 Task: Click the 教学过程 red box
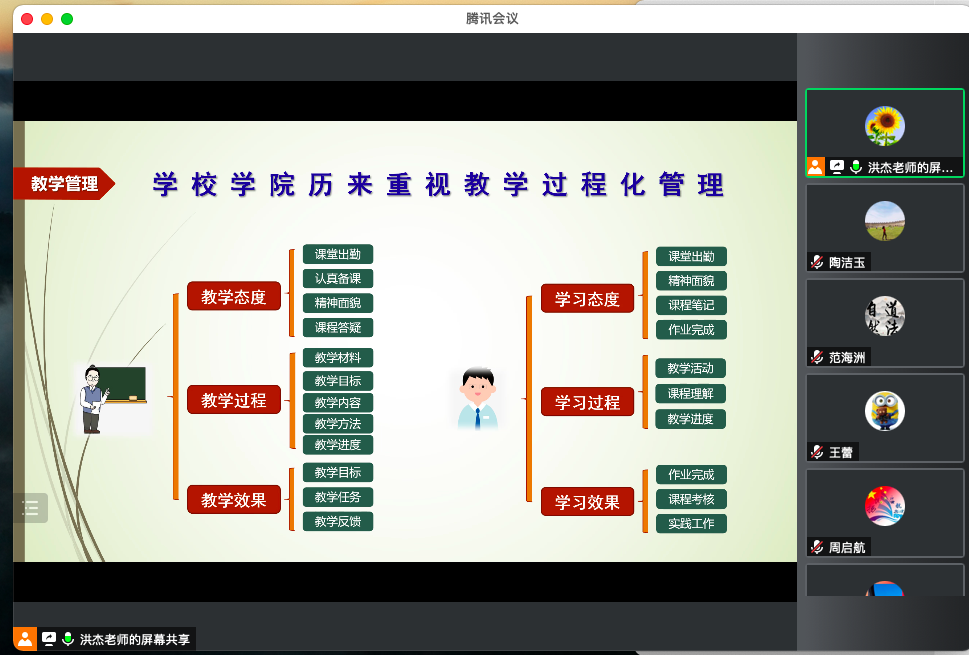click(234, 400)
